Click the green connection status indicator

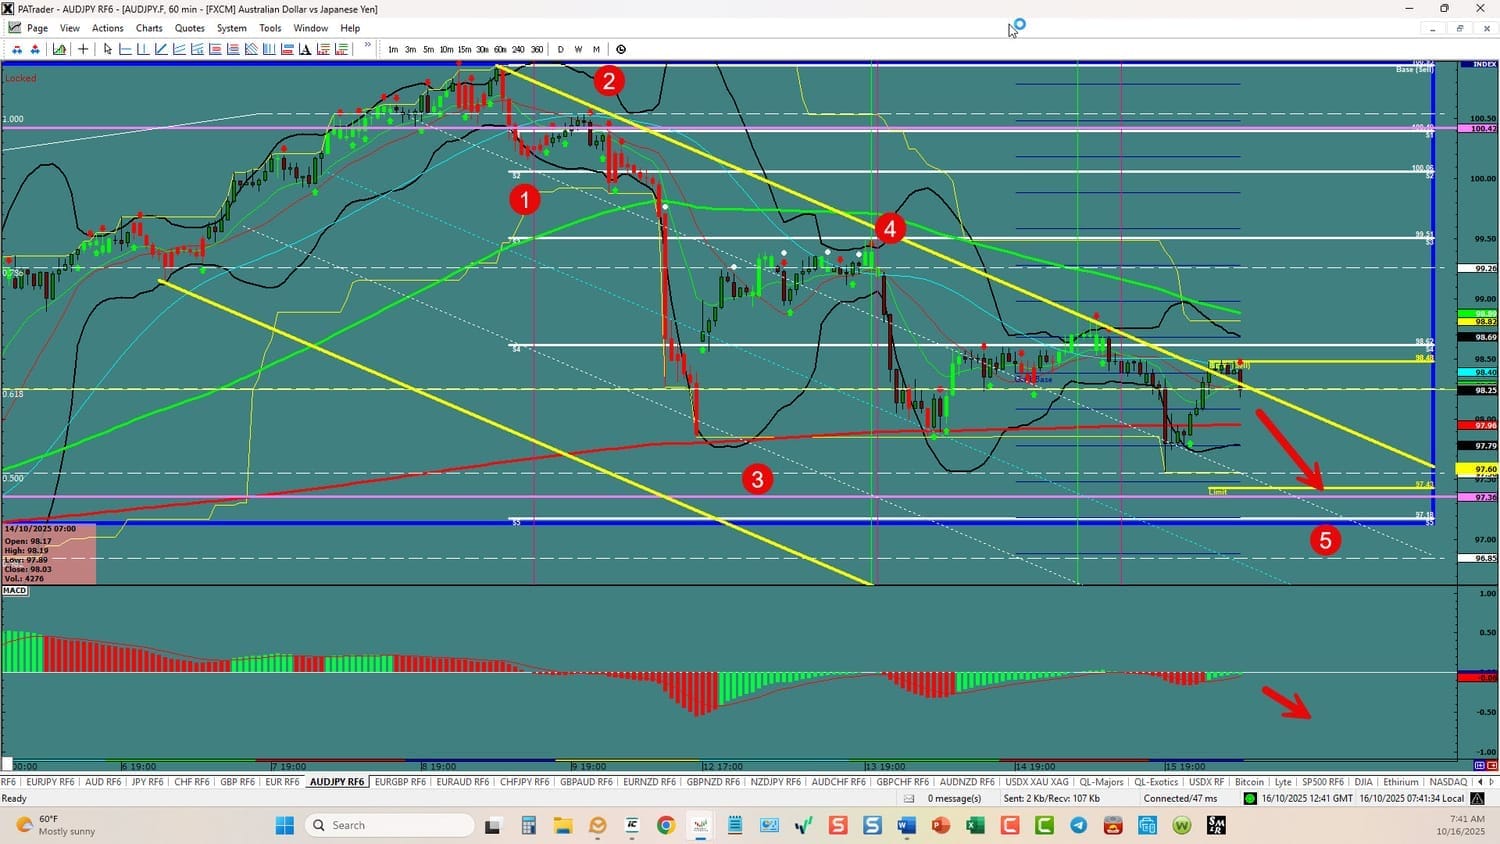tap(1249, 799)
